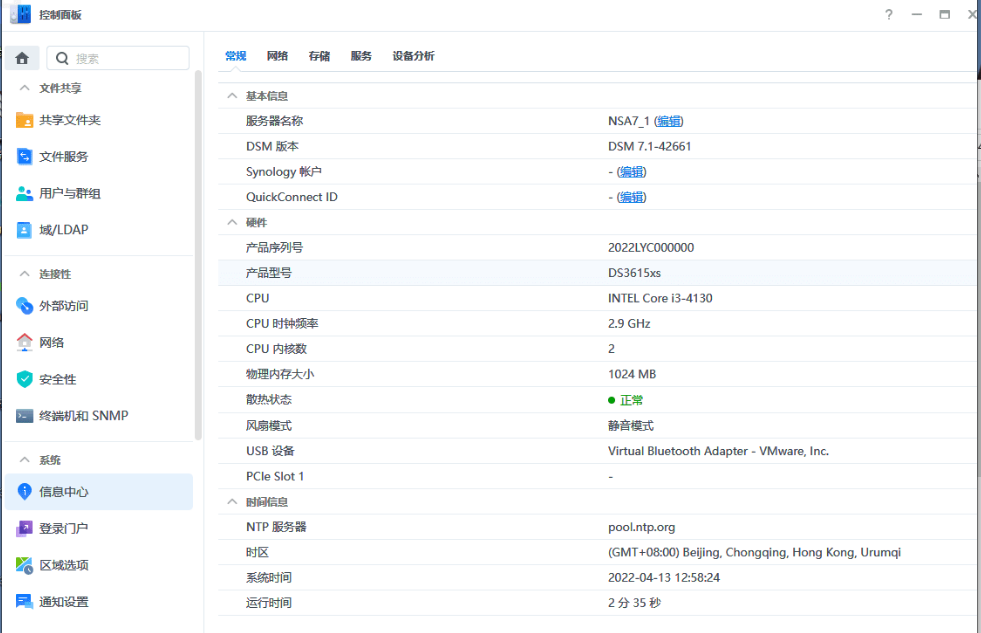Image resolution: width=981 pixels, height=633 pixels.
Task: Switch to the Network (网络) tab
Action: coord(277,56)
